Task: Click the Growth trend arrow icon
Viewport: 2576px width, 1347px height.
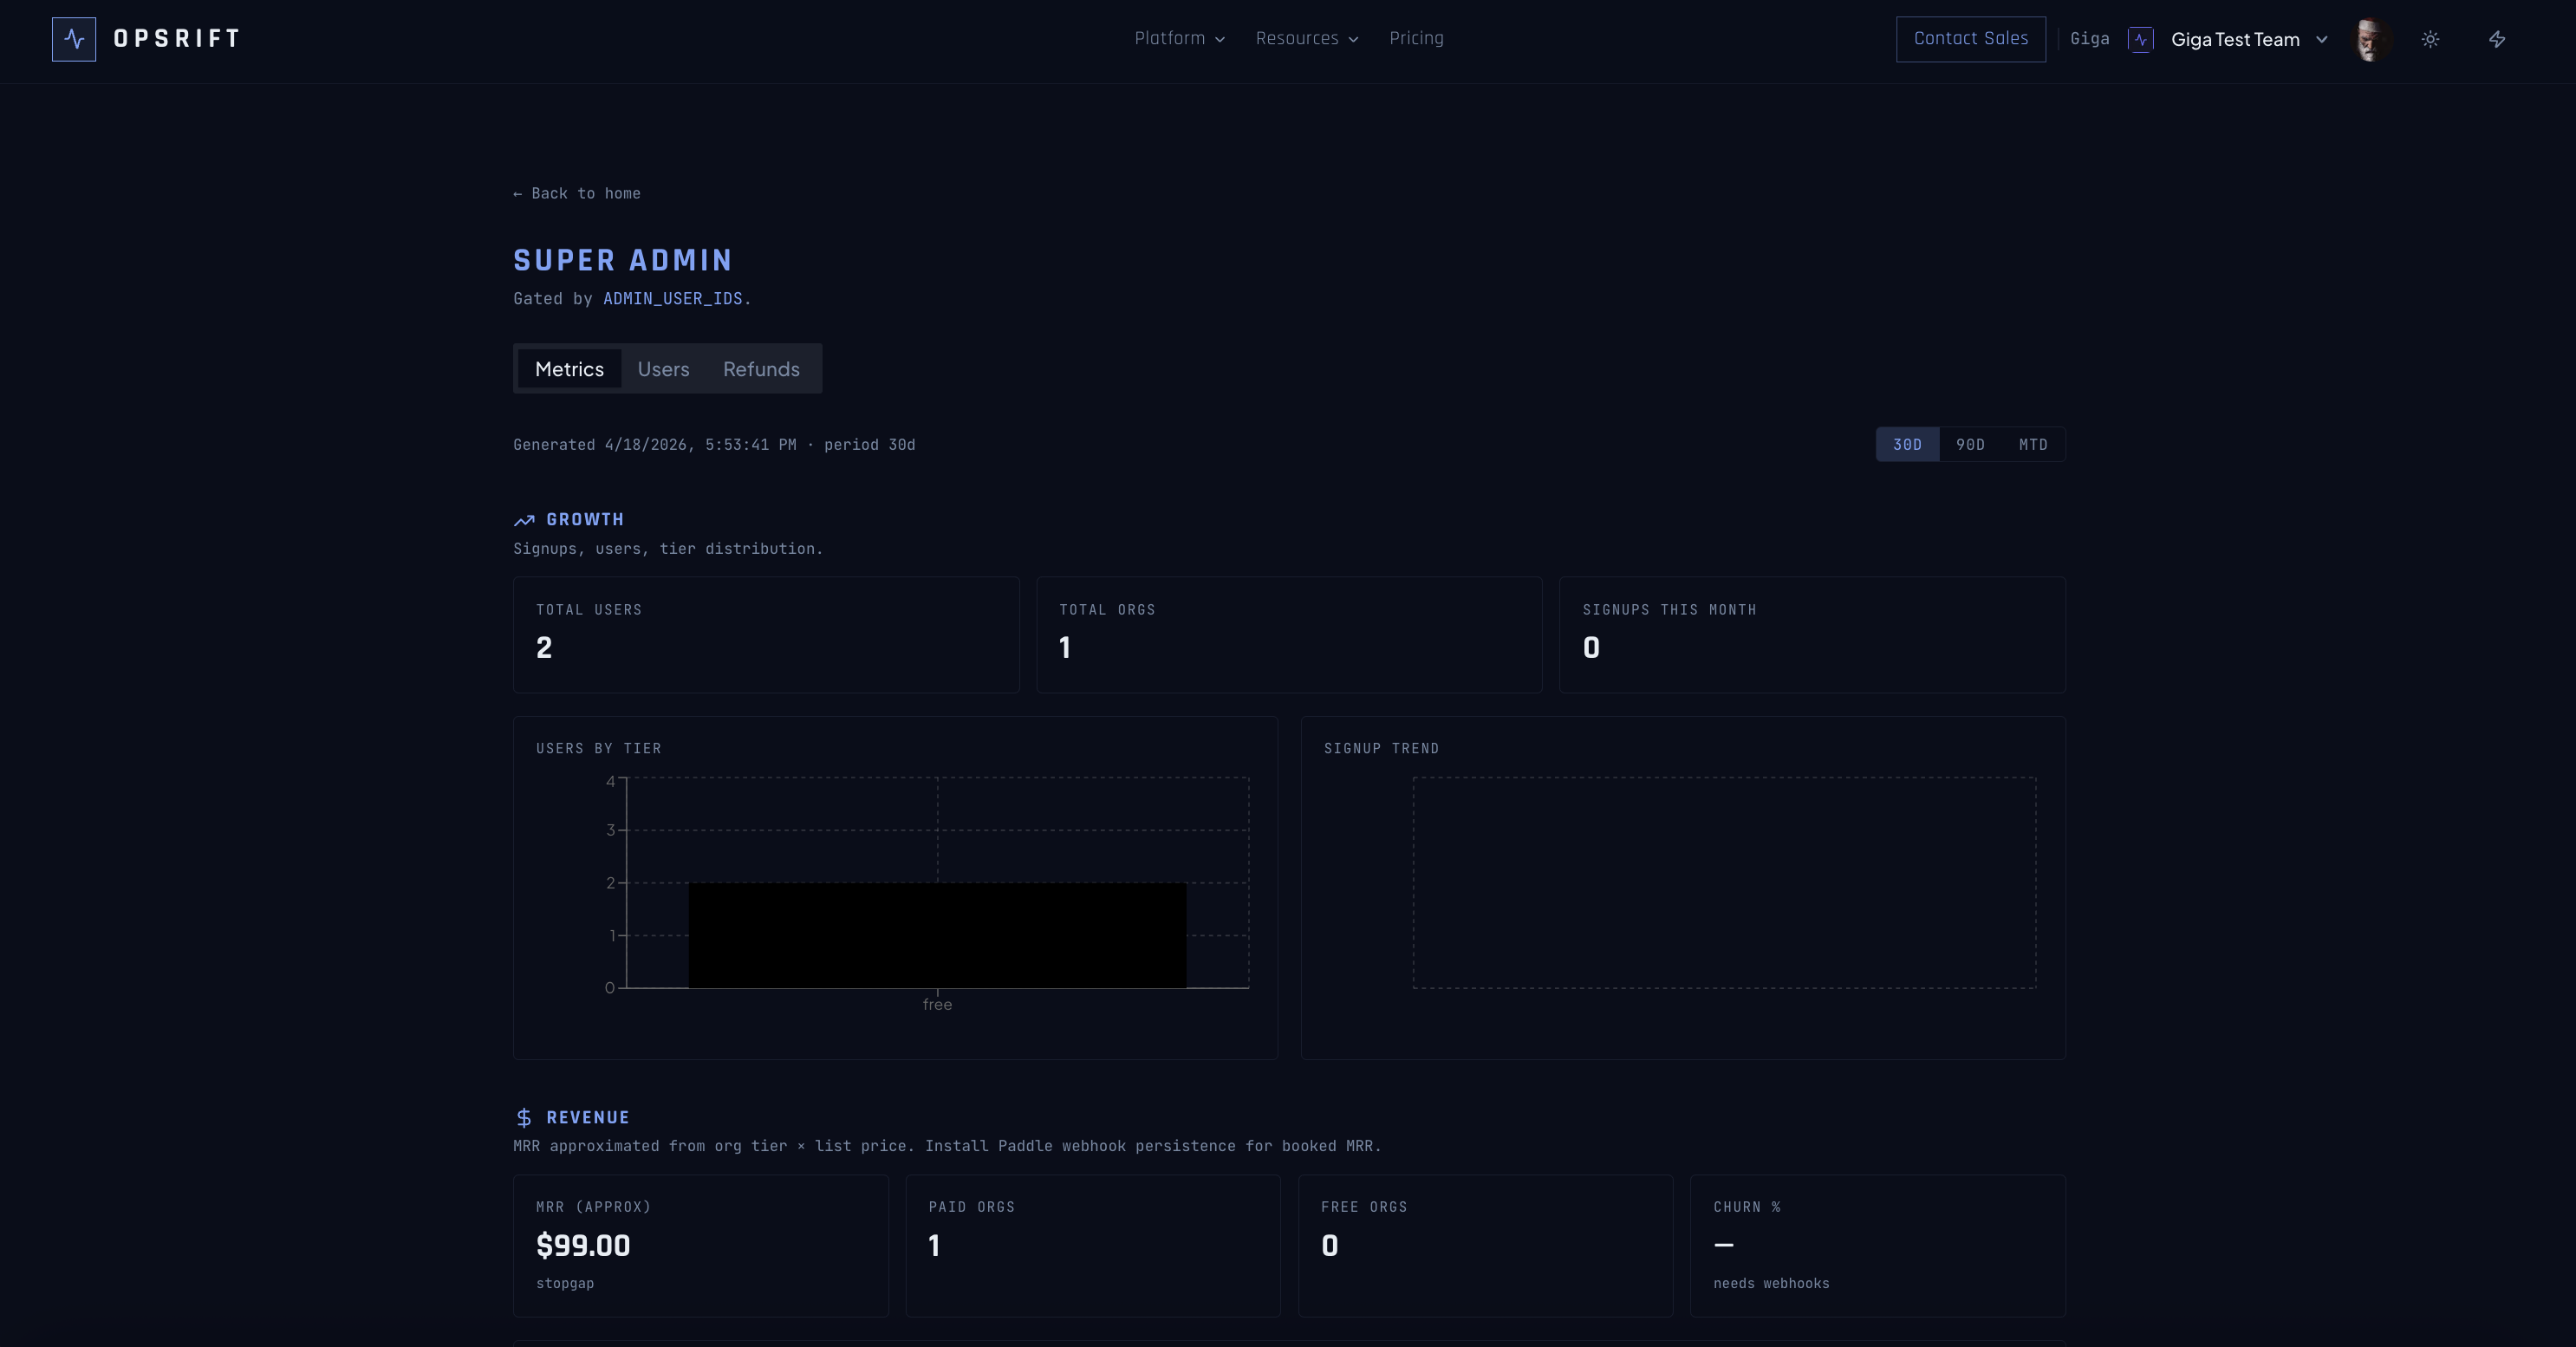Action: tap(524, 520)
